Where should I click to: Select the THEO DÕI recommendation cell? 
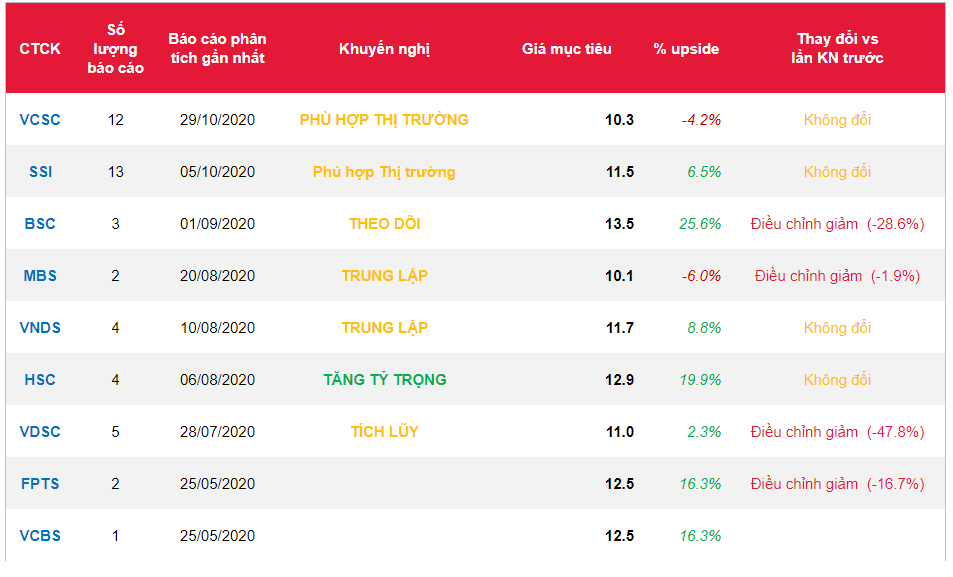coord(384,224)
